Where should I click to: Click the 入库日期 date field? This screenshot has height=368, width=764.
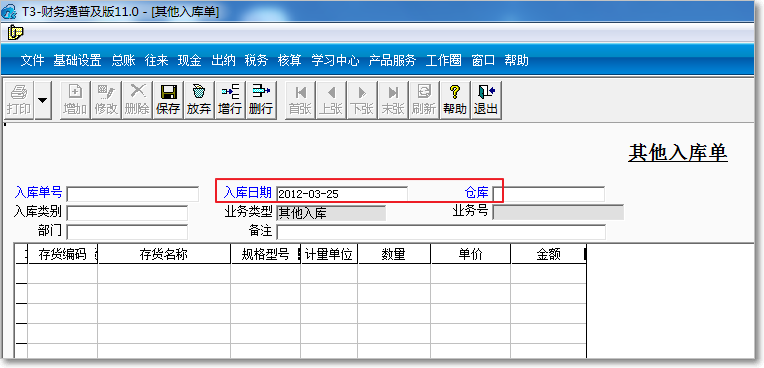(x=342, y=194)
